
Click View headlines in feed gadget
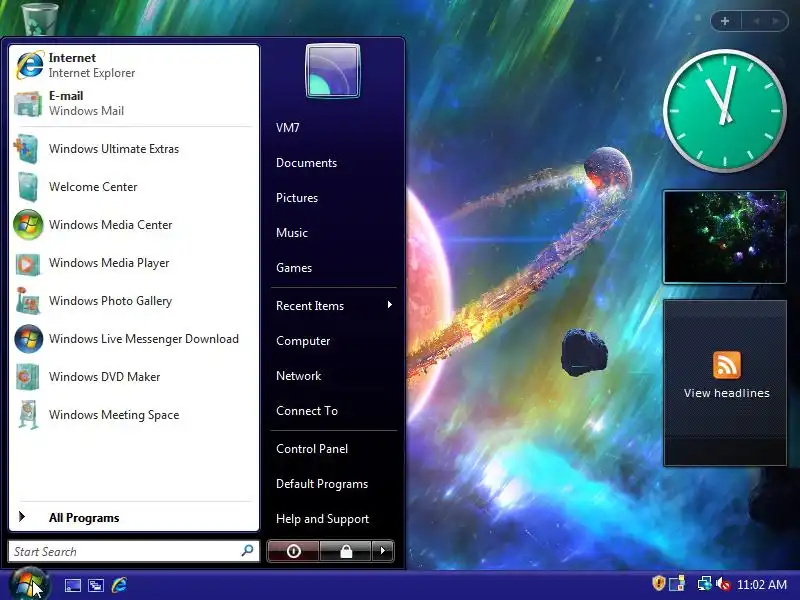[x=727, y=393]
